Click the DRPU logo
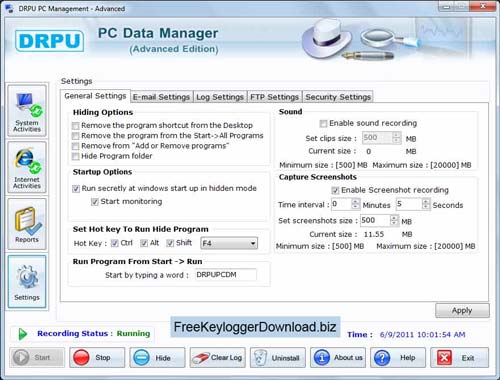The image size is (500, 380). (x=49, y=41)
